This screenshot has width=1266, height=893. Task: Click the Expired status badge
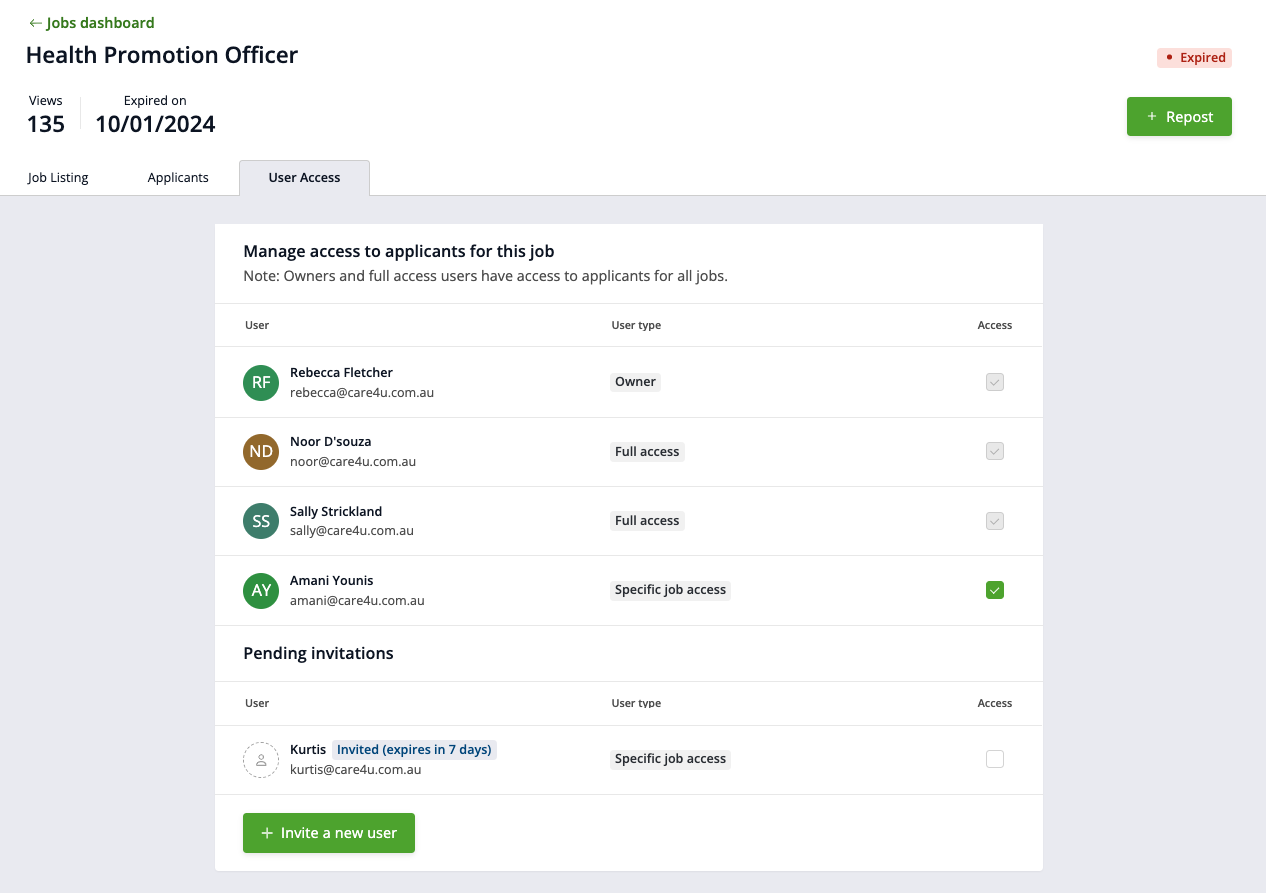(1194, 58)
